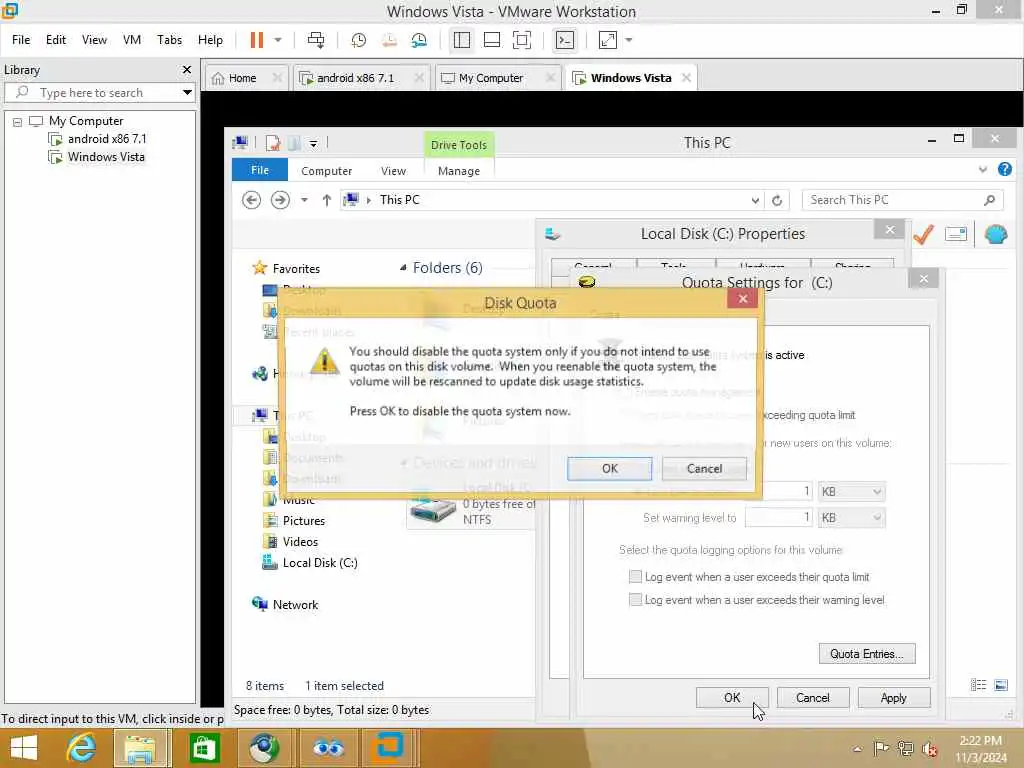
Task: Go forward in the explorer window
Action: click(280, 200)
